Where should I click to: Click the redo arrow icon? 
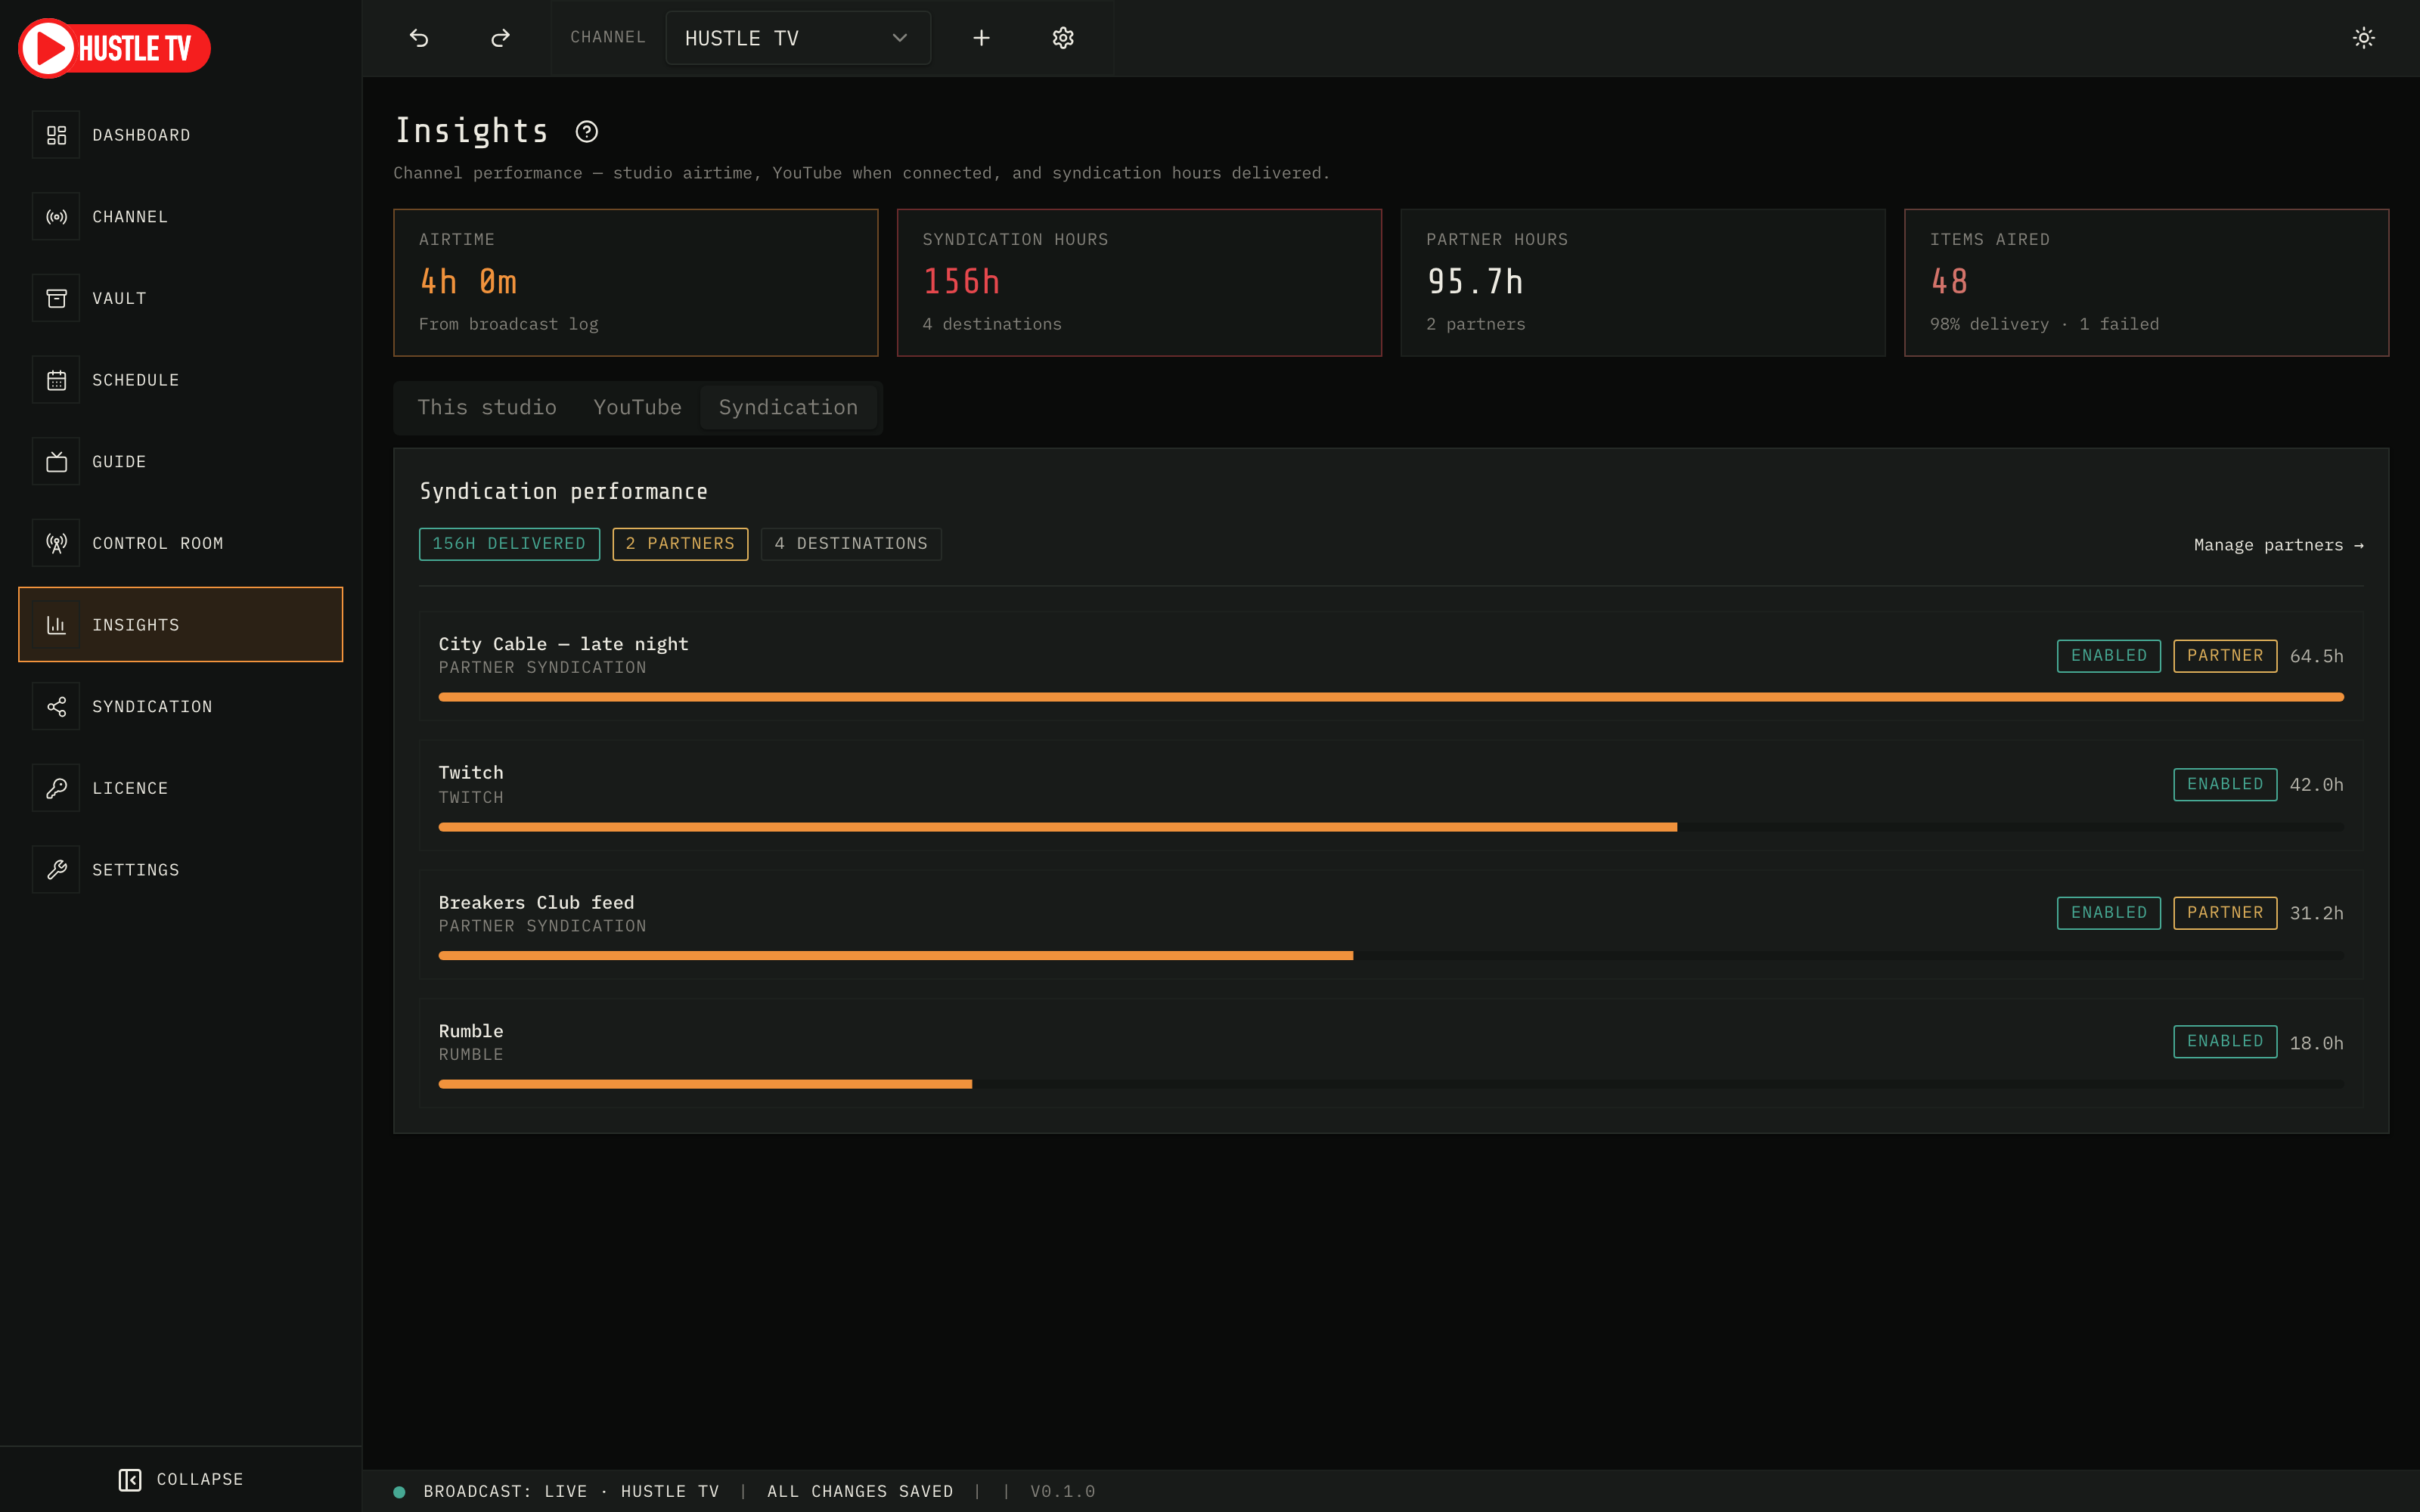pyautogui.click(x=500, y=38)
